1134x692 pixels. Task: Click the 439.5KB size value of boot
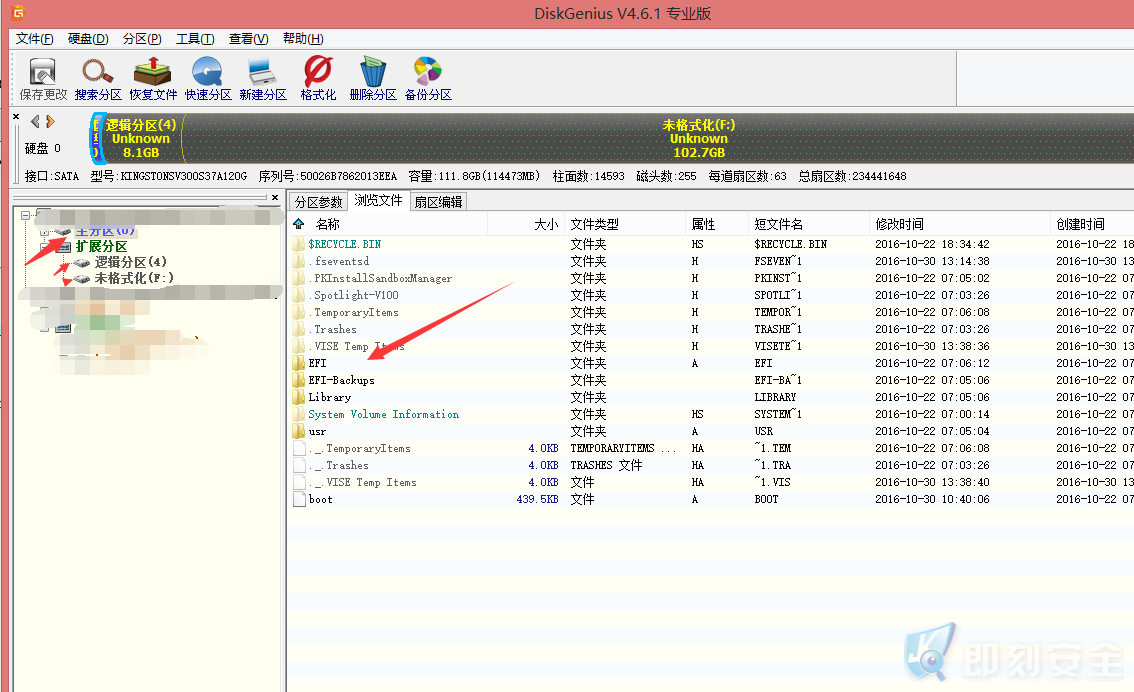tap(537, 499)
